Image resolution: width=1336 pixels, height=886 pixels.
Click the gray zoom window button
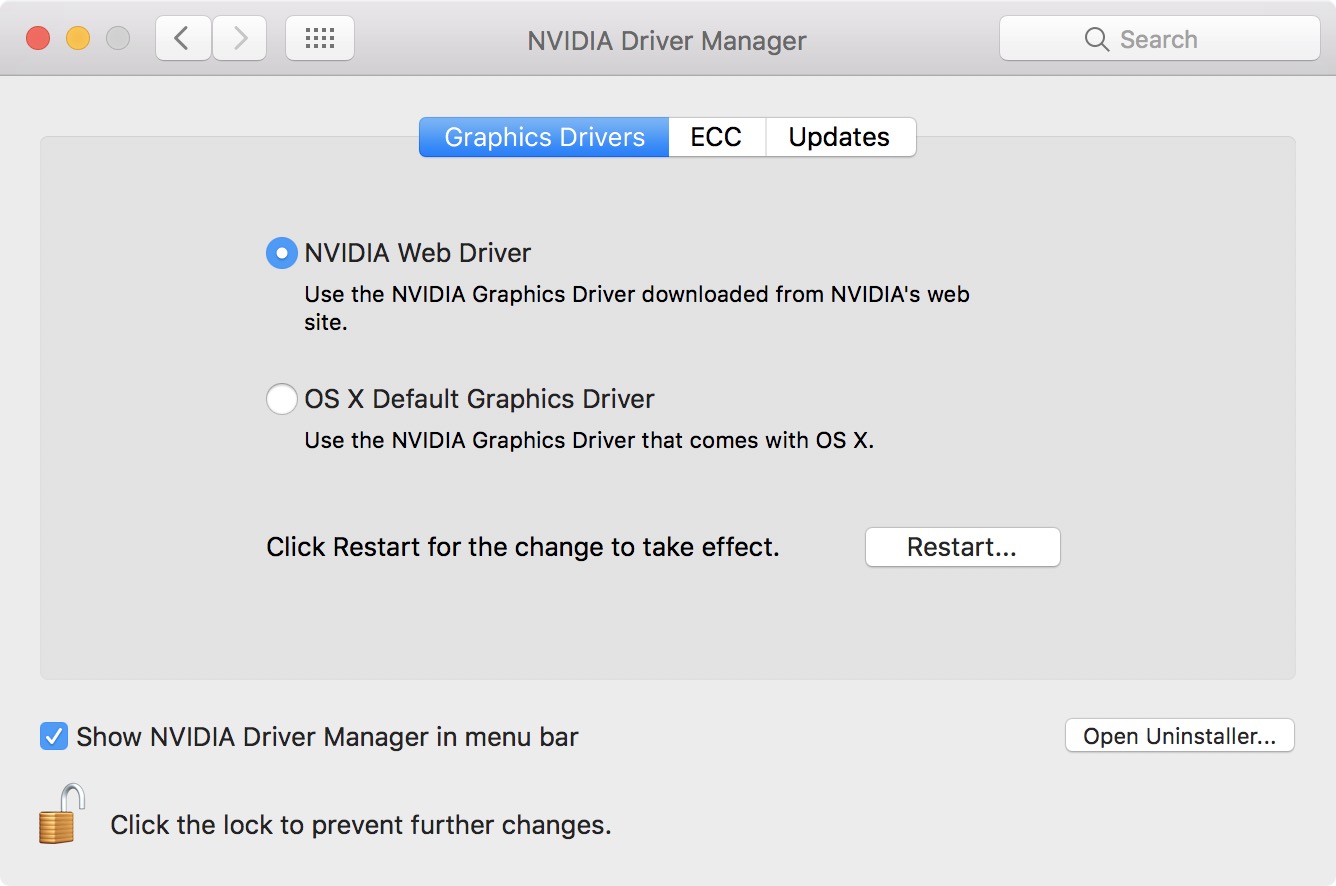118,39
